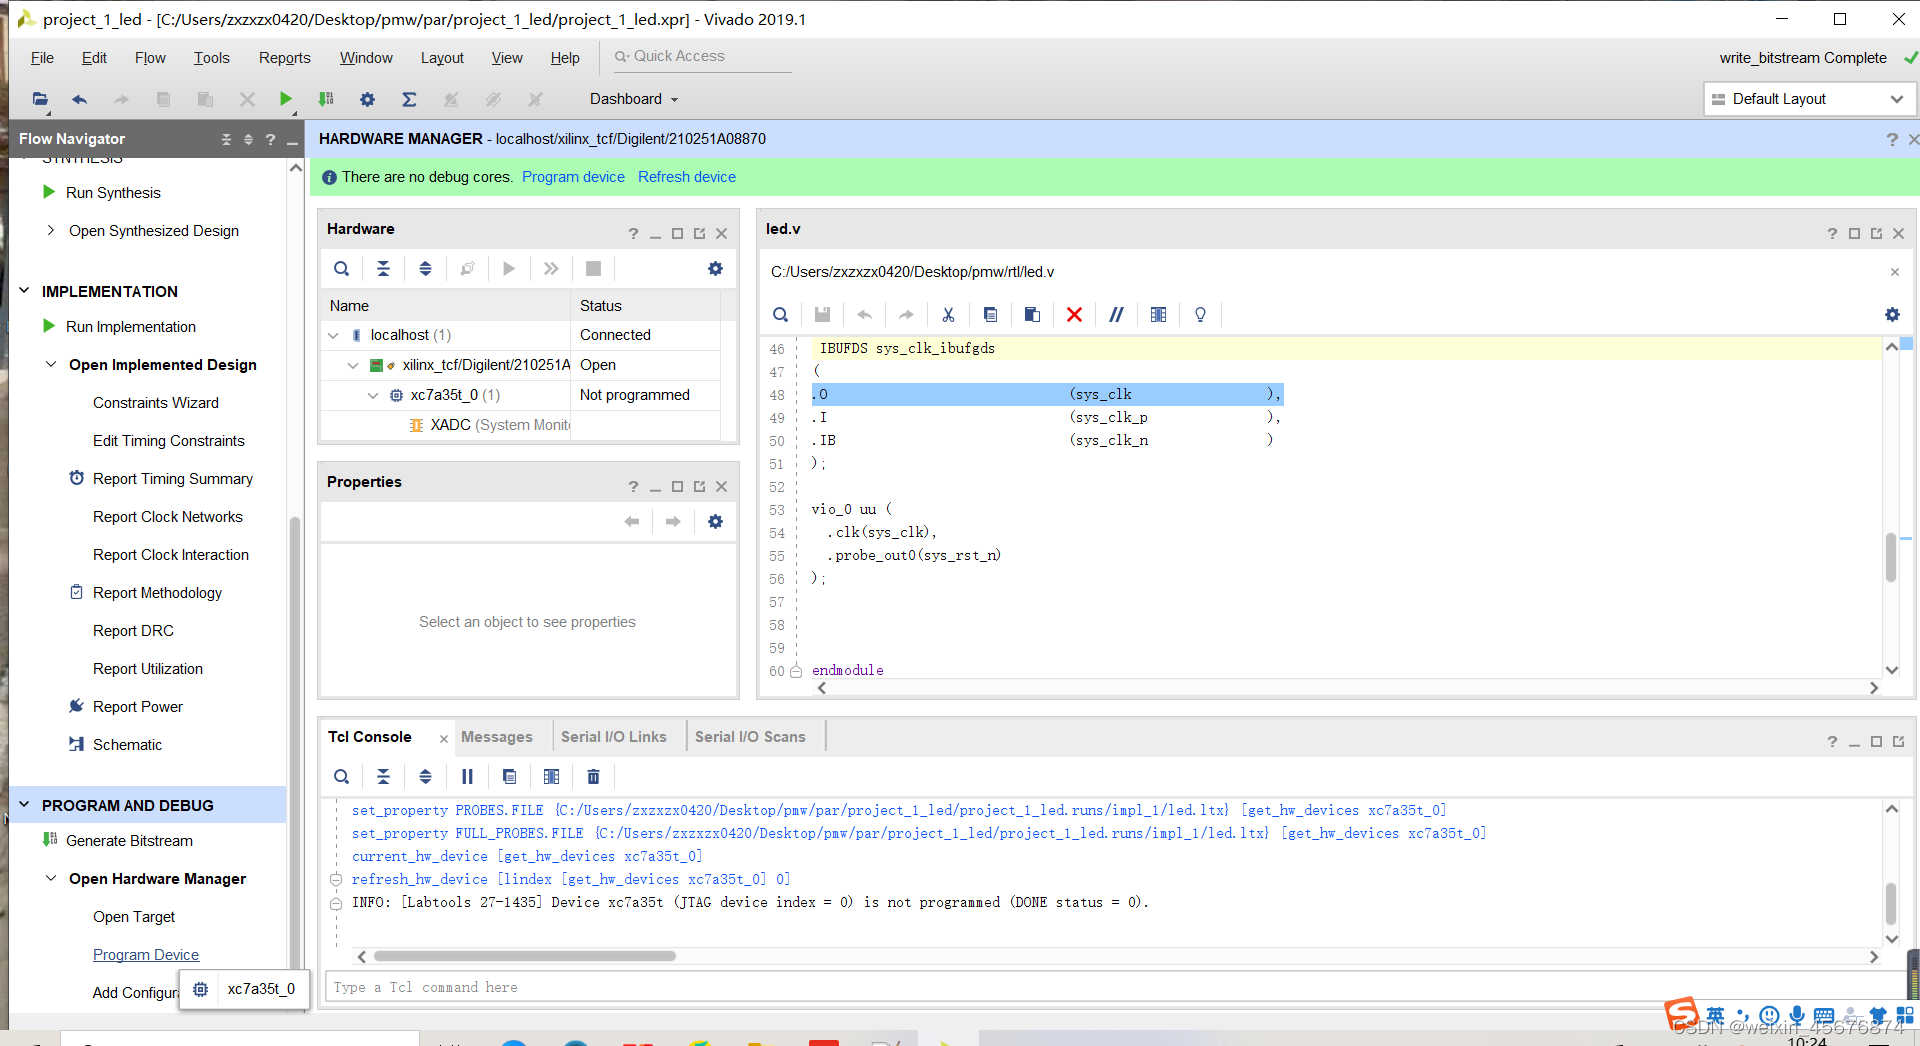Open Properties panel settings gear

pyautogui.click(x=715, y=521)
